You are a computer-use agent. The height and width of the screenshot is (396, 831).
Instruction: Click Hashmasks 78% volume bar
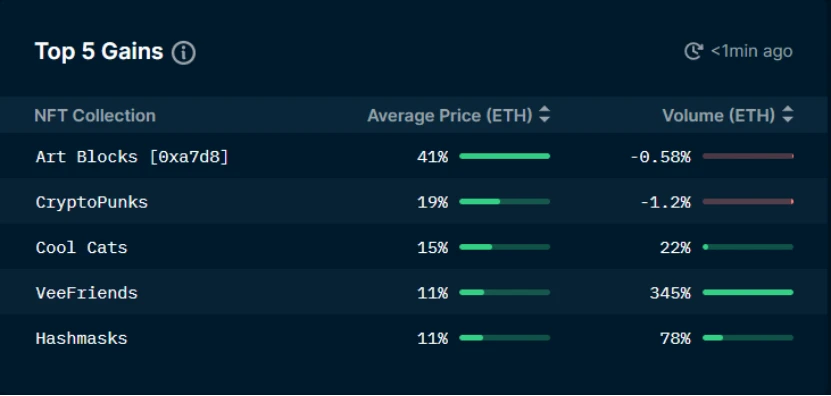click(x=748, y=338)
